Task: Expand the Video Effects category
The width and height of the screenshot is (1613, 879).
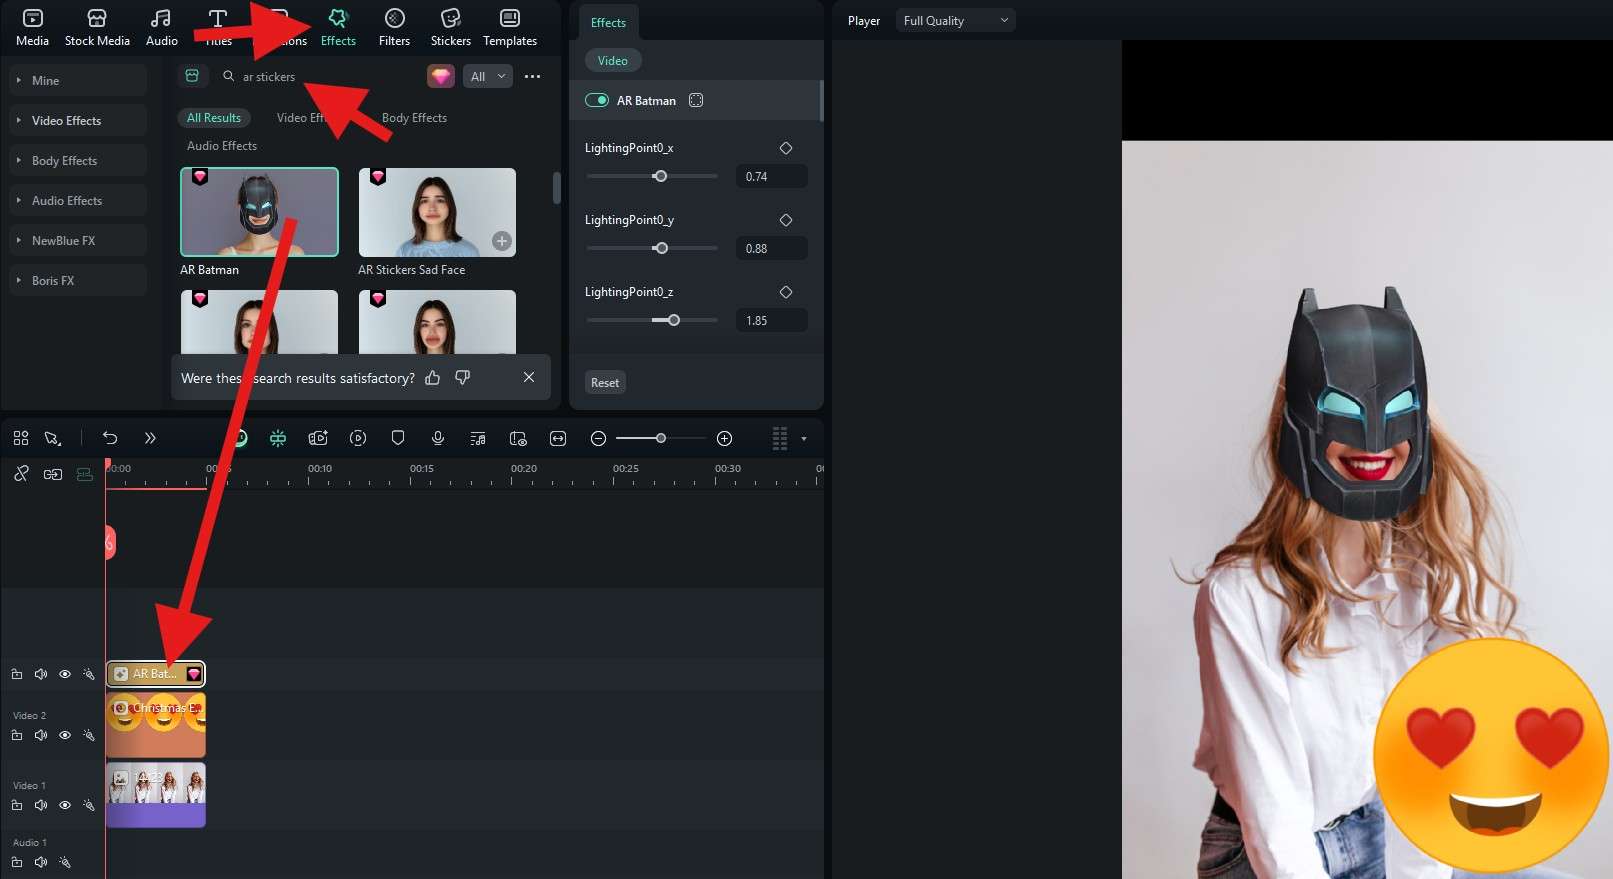Action: coord(77,120)
